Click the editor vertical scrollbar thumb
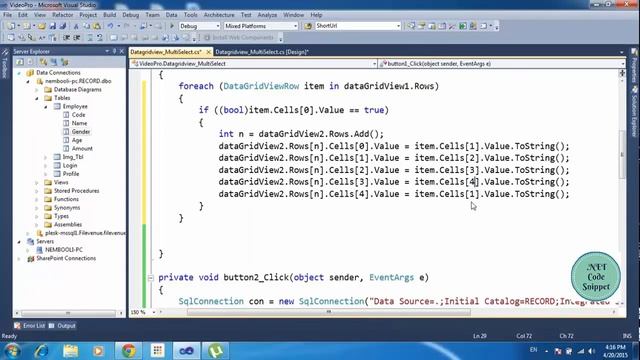640x360 pixels. 622,154
